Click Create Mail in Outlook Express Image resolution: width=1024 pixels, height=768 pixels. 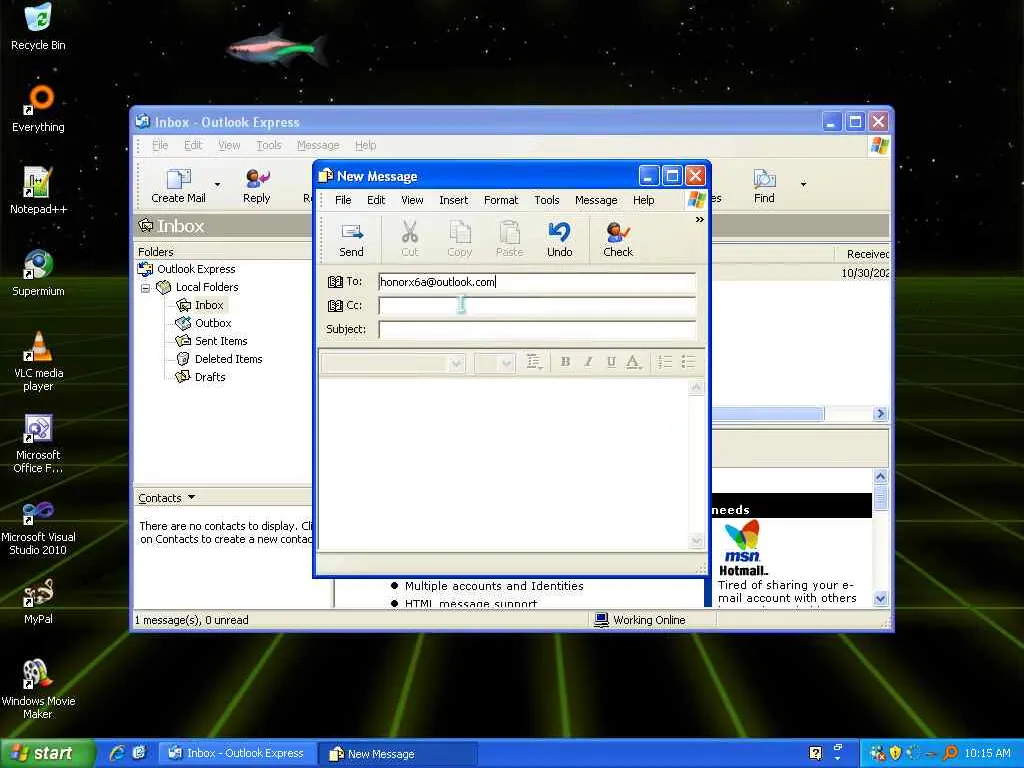click(x=178, y=185)
